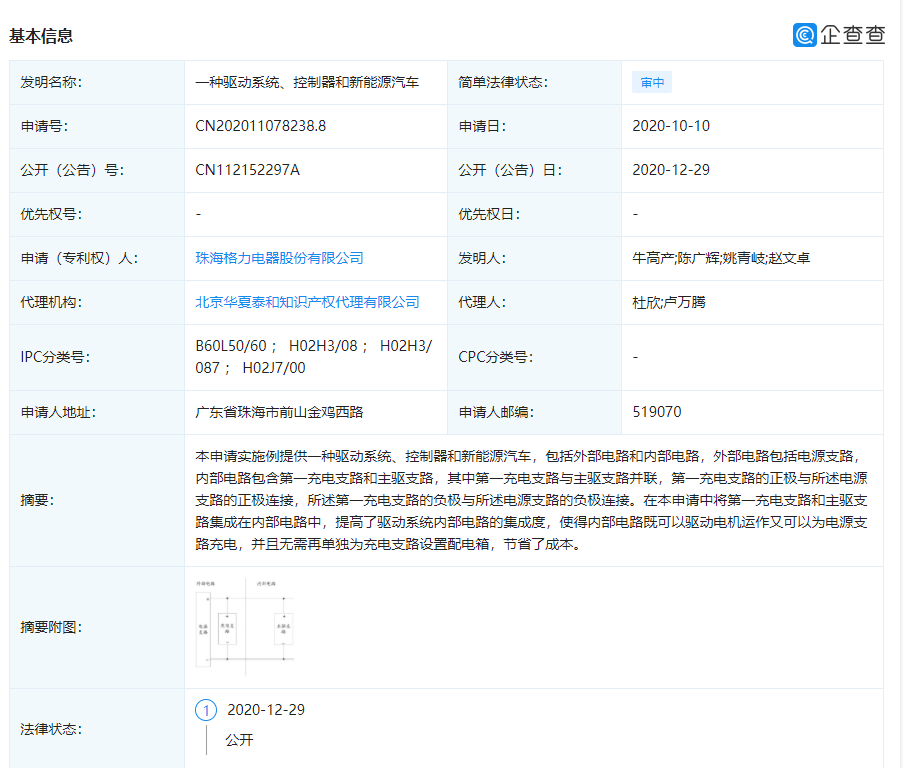Click the 2020-12-29 date beside circle marker

[x=266, y=710]
